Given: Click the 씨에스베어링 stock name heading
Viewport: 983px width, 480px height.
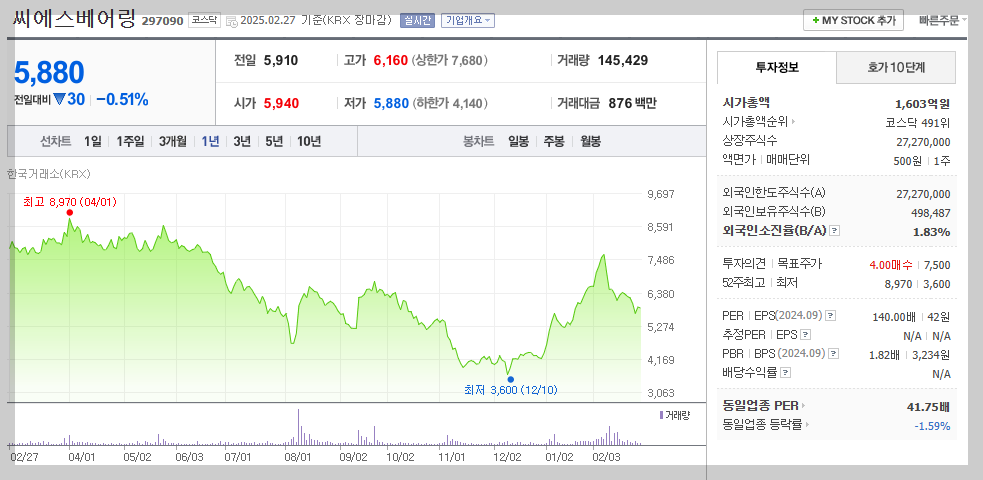Looking at the screenshot, I should 75,18.
